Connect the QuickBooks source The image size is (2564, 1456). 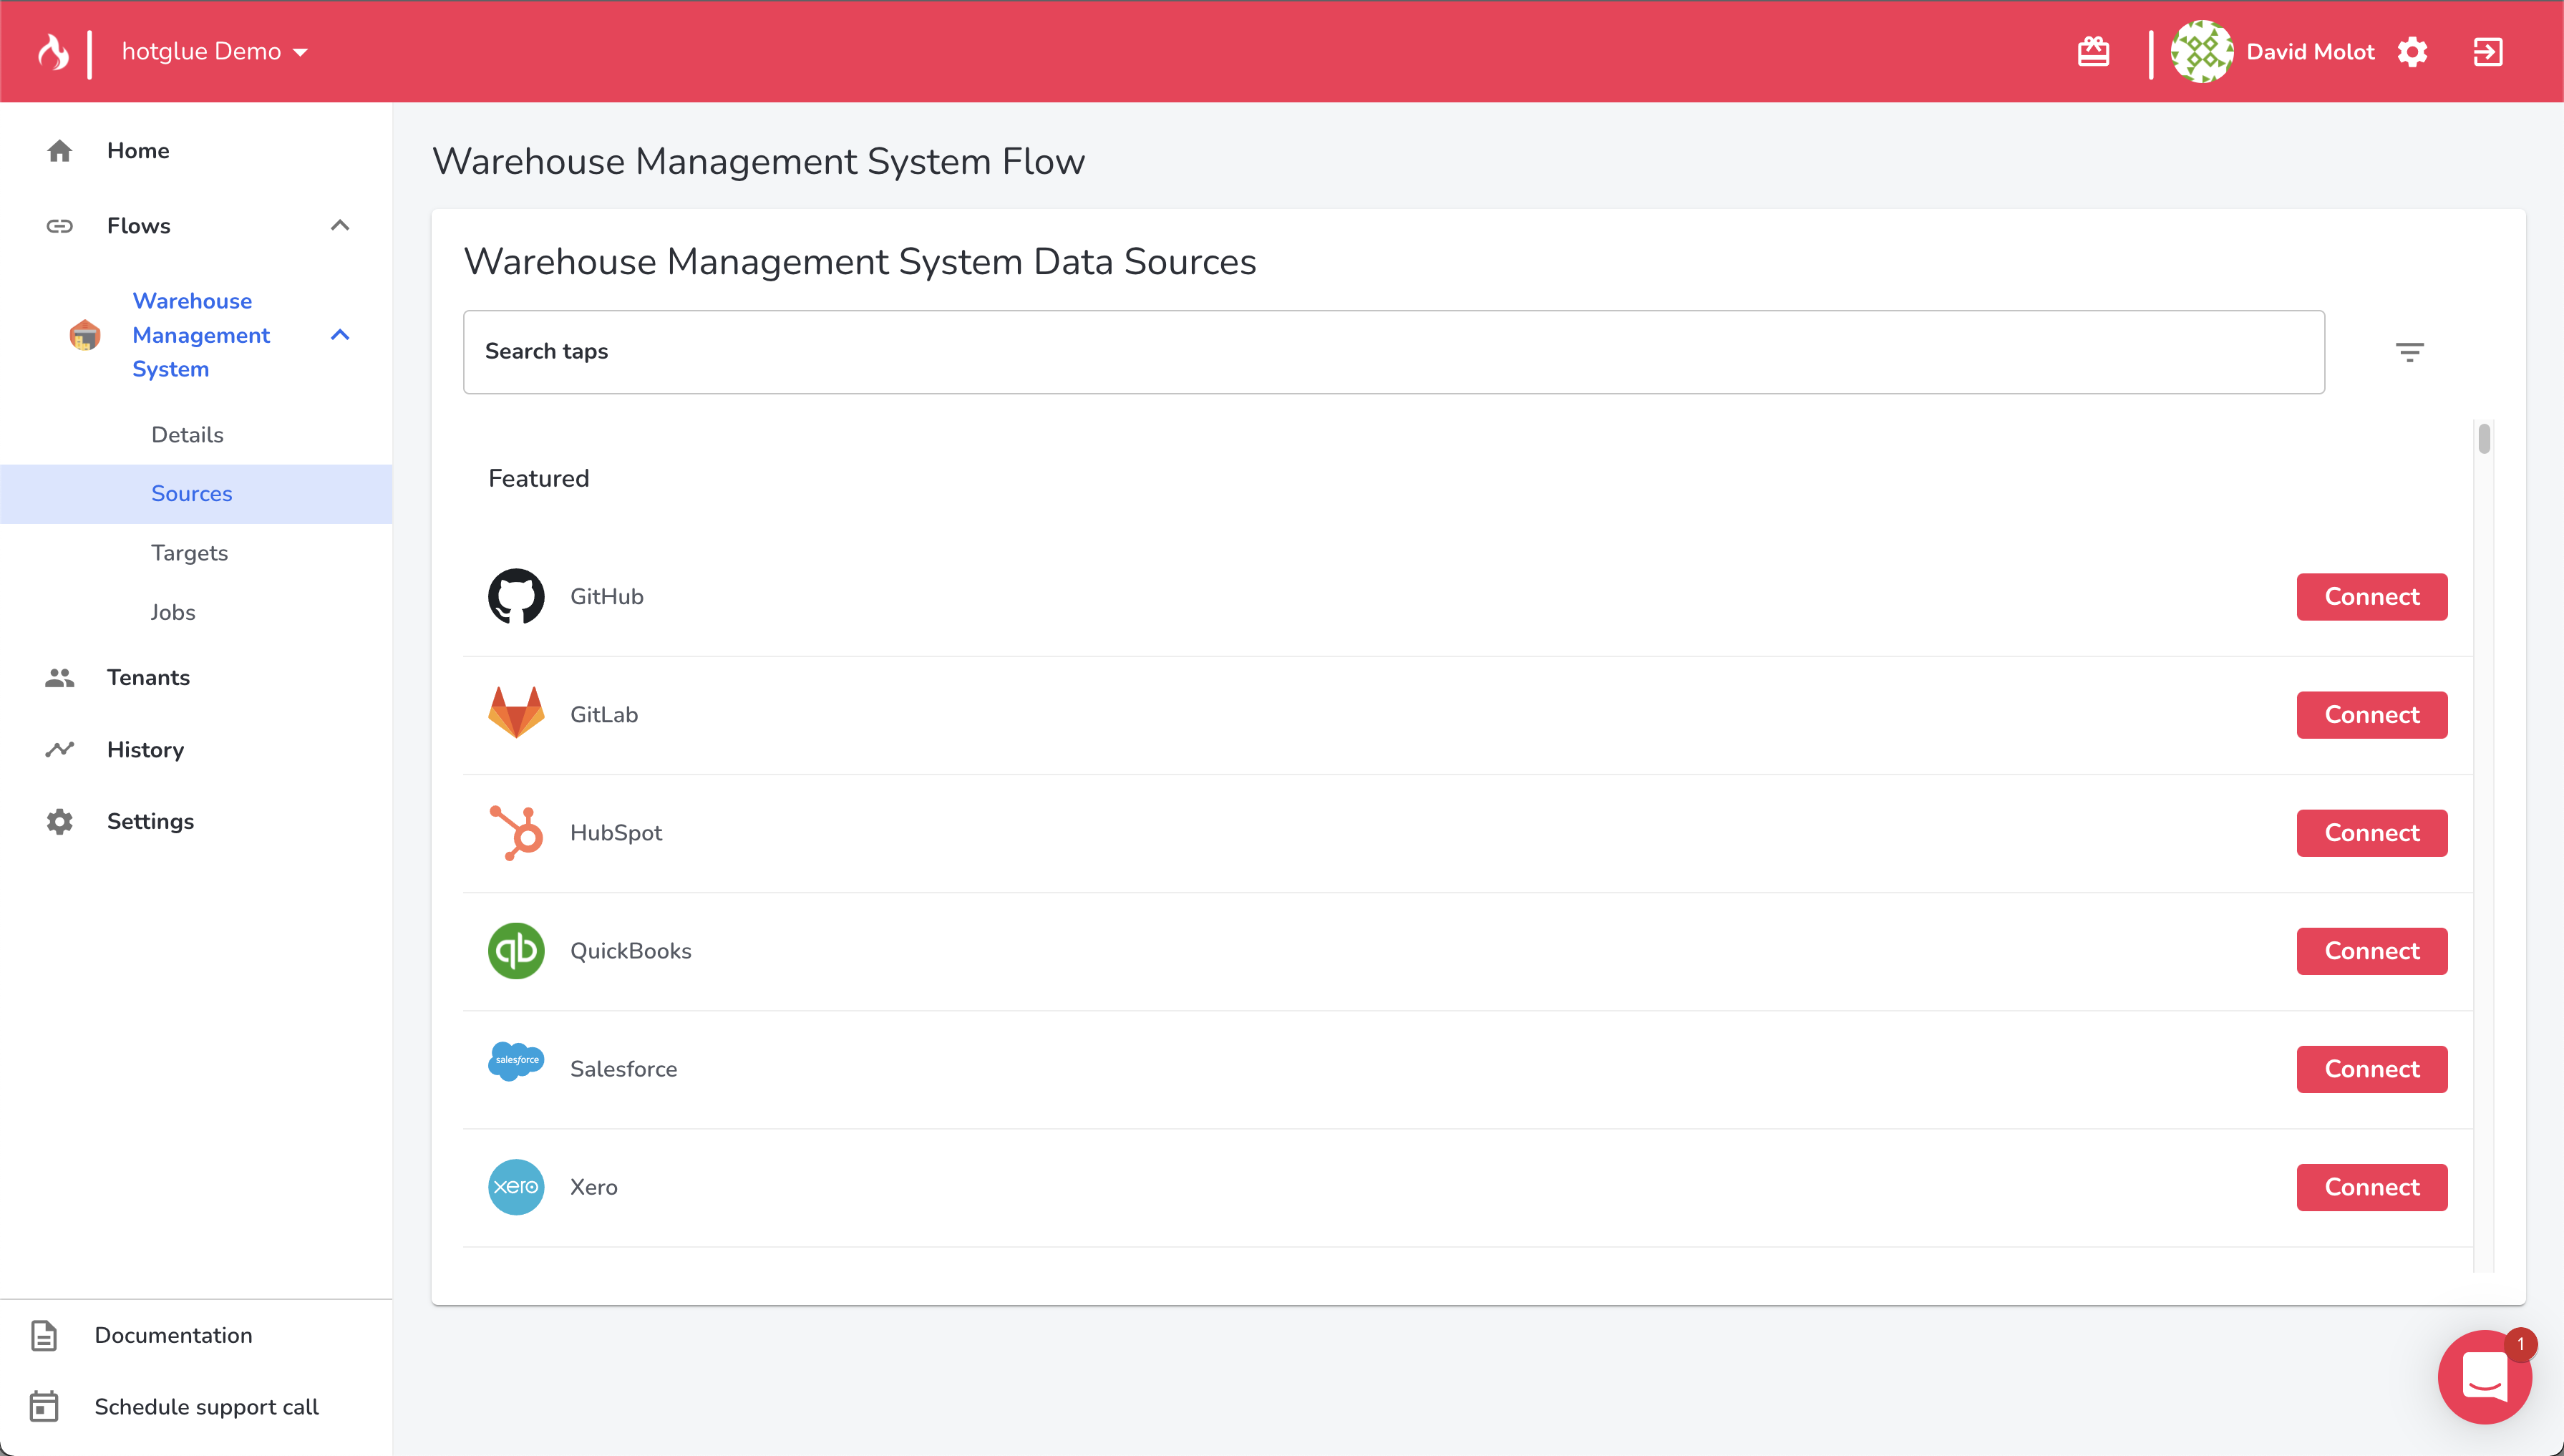click(x=2372, y=951)
